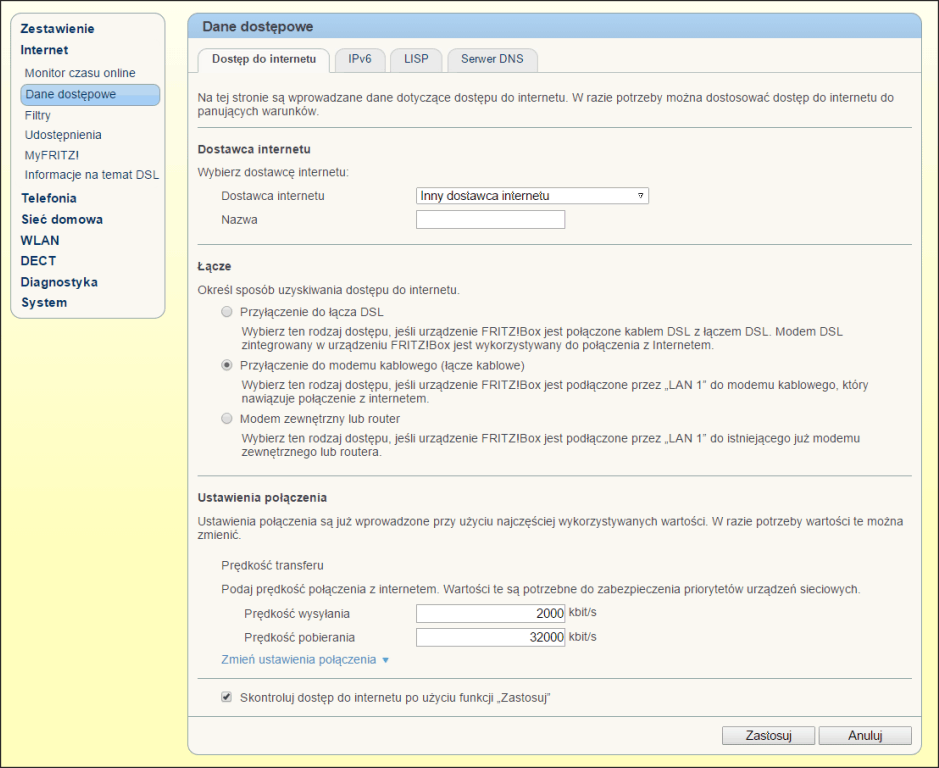The height and width of the screenshot is (768, 939).
Task: Focus the 'Prędkość wysyłania' input field
Action: [x=490, y=614]
